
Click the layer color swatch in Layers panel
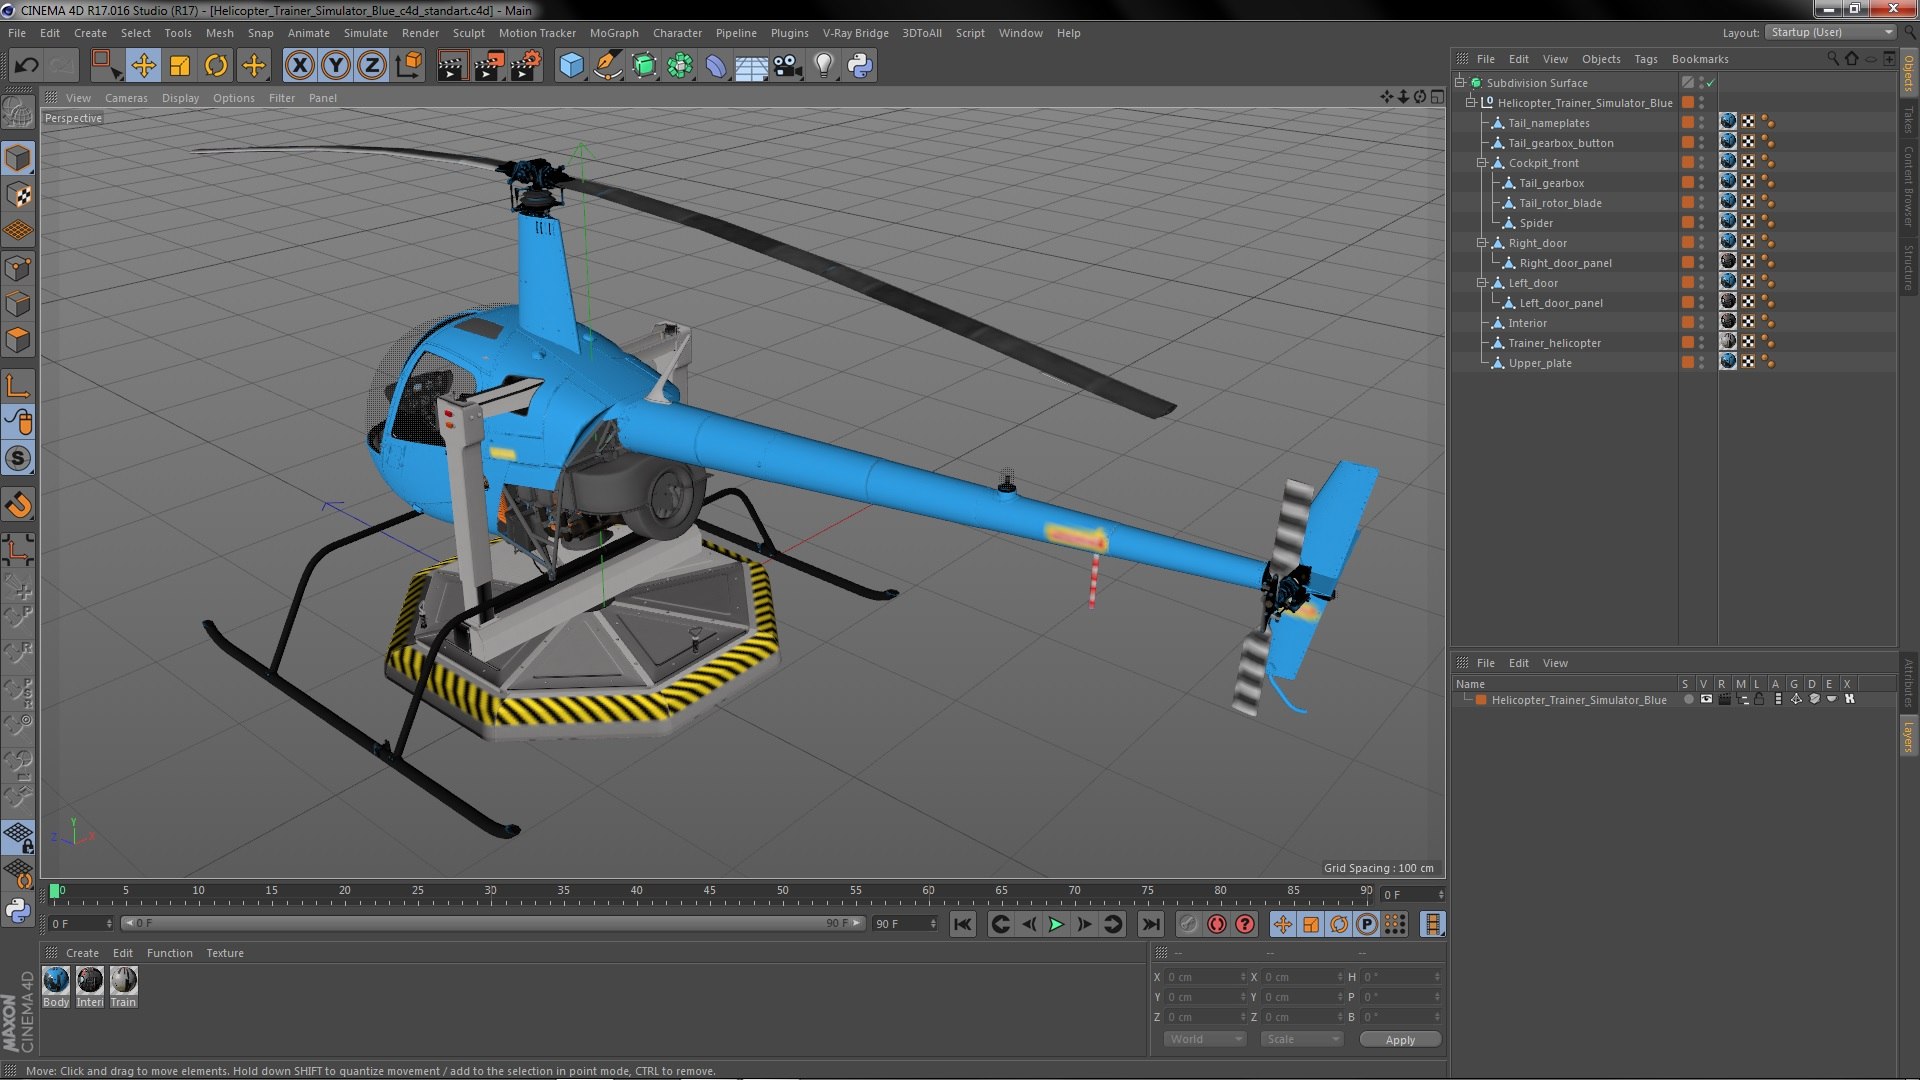(1481, 700)
